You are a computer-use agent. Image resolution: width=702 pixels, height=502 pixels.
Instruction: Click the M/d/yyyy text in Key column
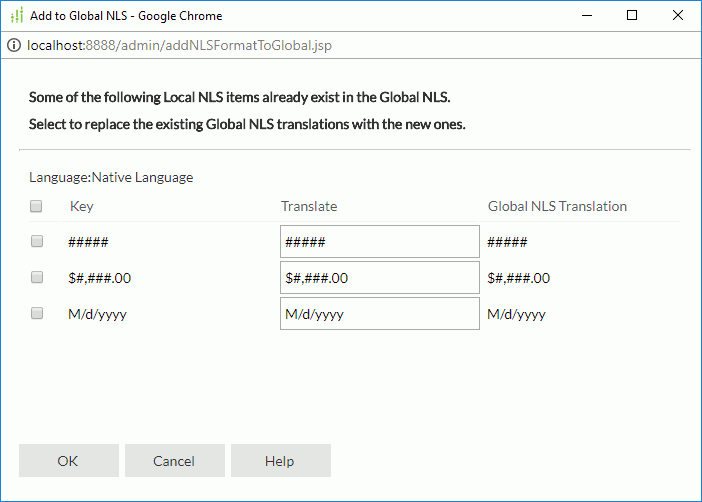(x=97, y=314)
